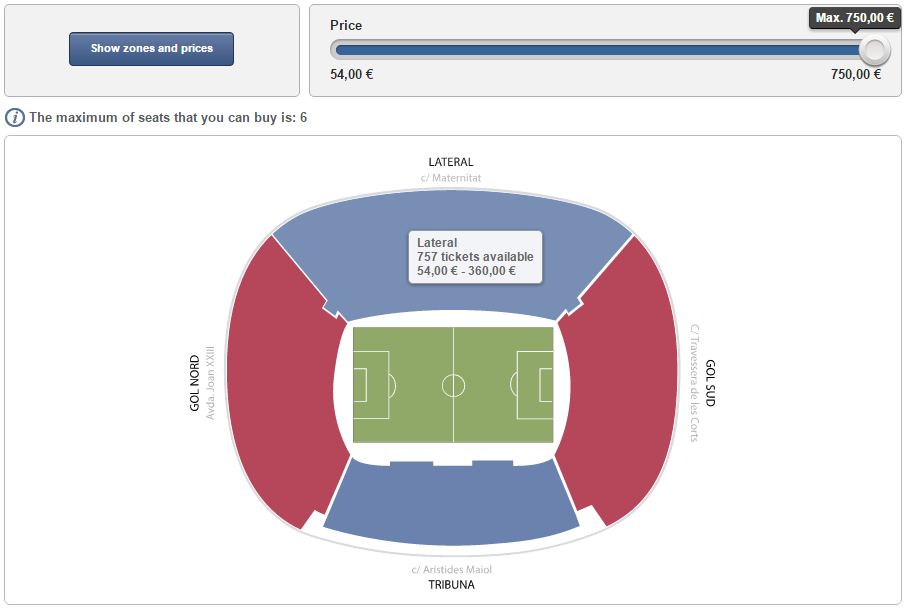Click the right goal area on the pitch

click(x=545, y=385)
